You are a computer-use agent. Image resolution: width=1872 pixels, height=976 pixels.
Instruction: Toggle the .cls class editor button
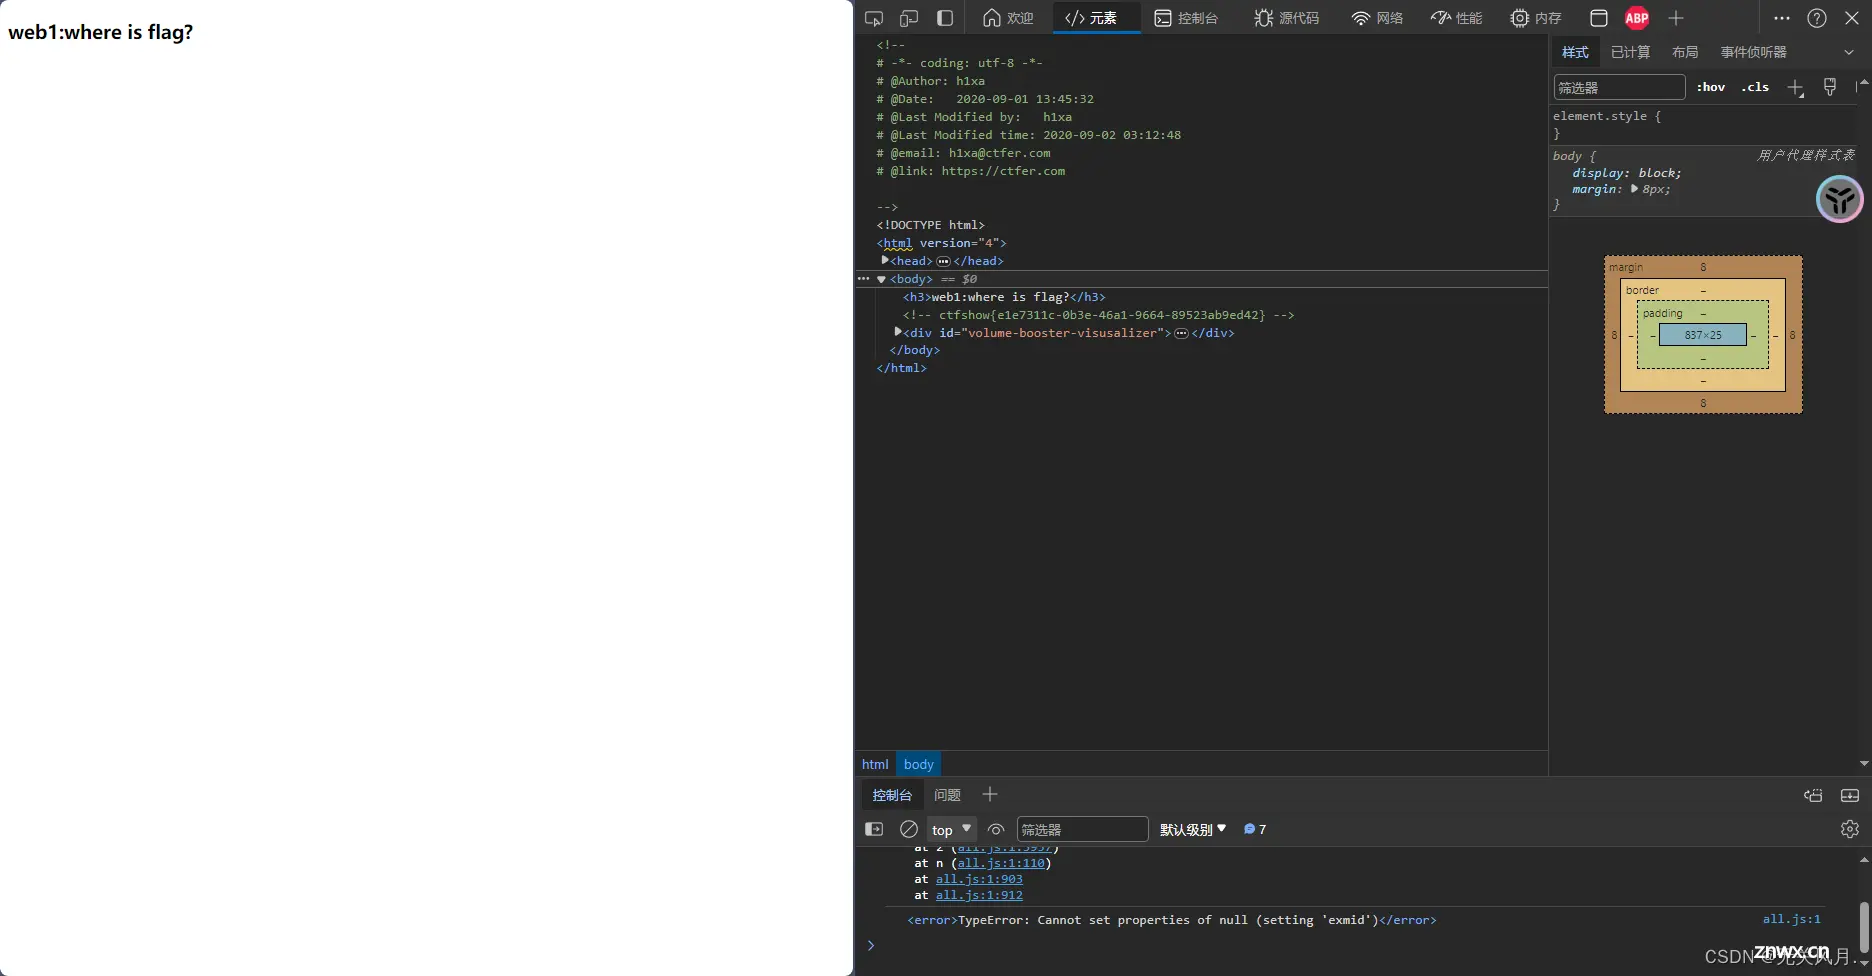coord(1755,87)
